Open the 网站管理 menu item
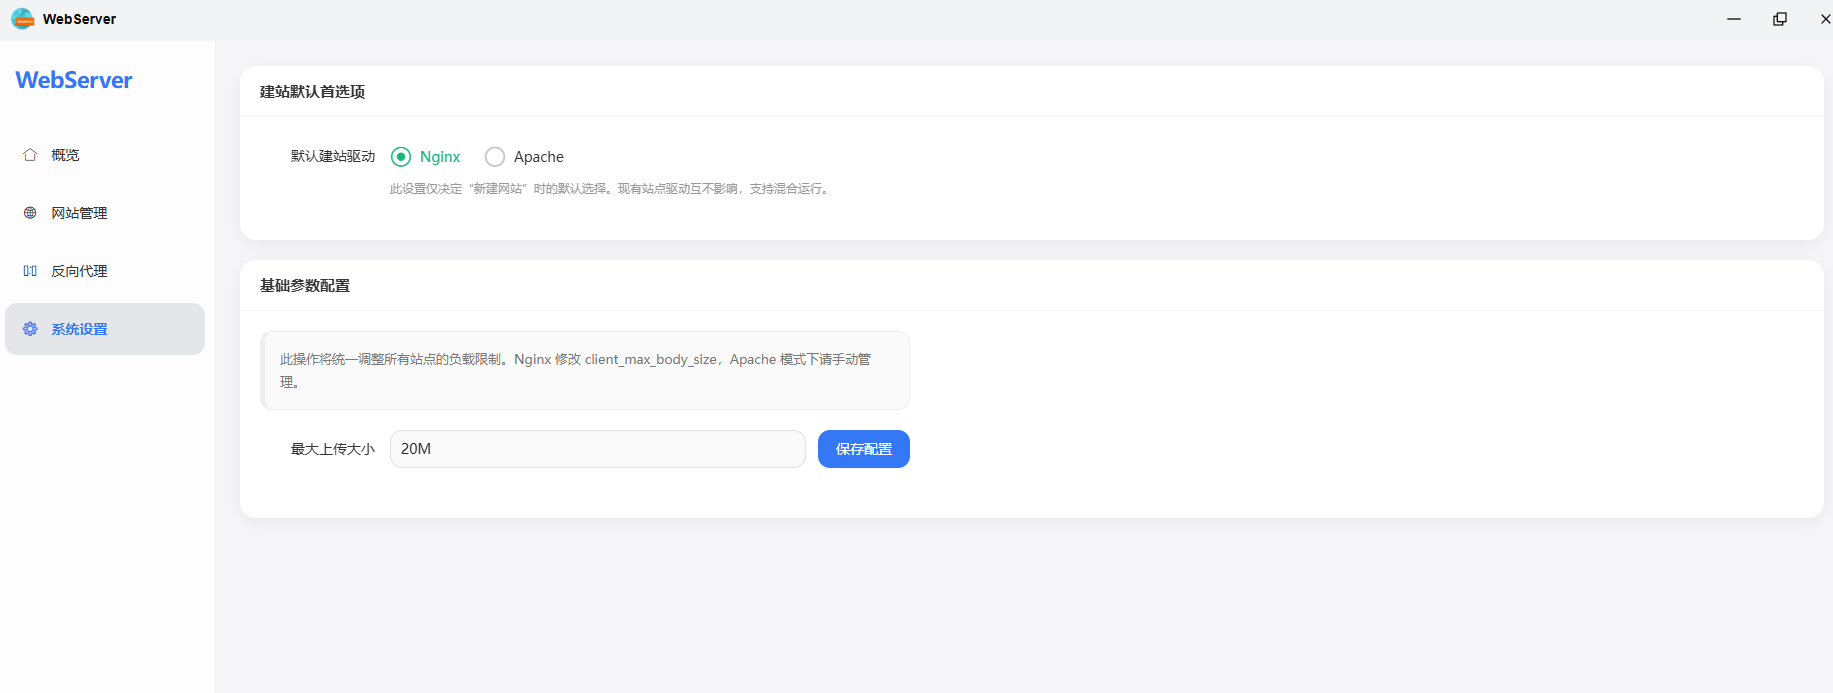 tap(105, 213)
